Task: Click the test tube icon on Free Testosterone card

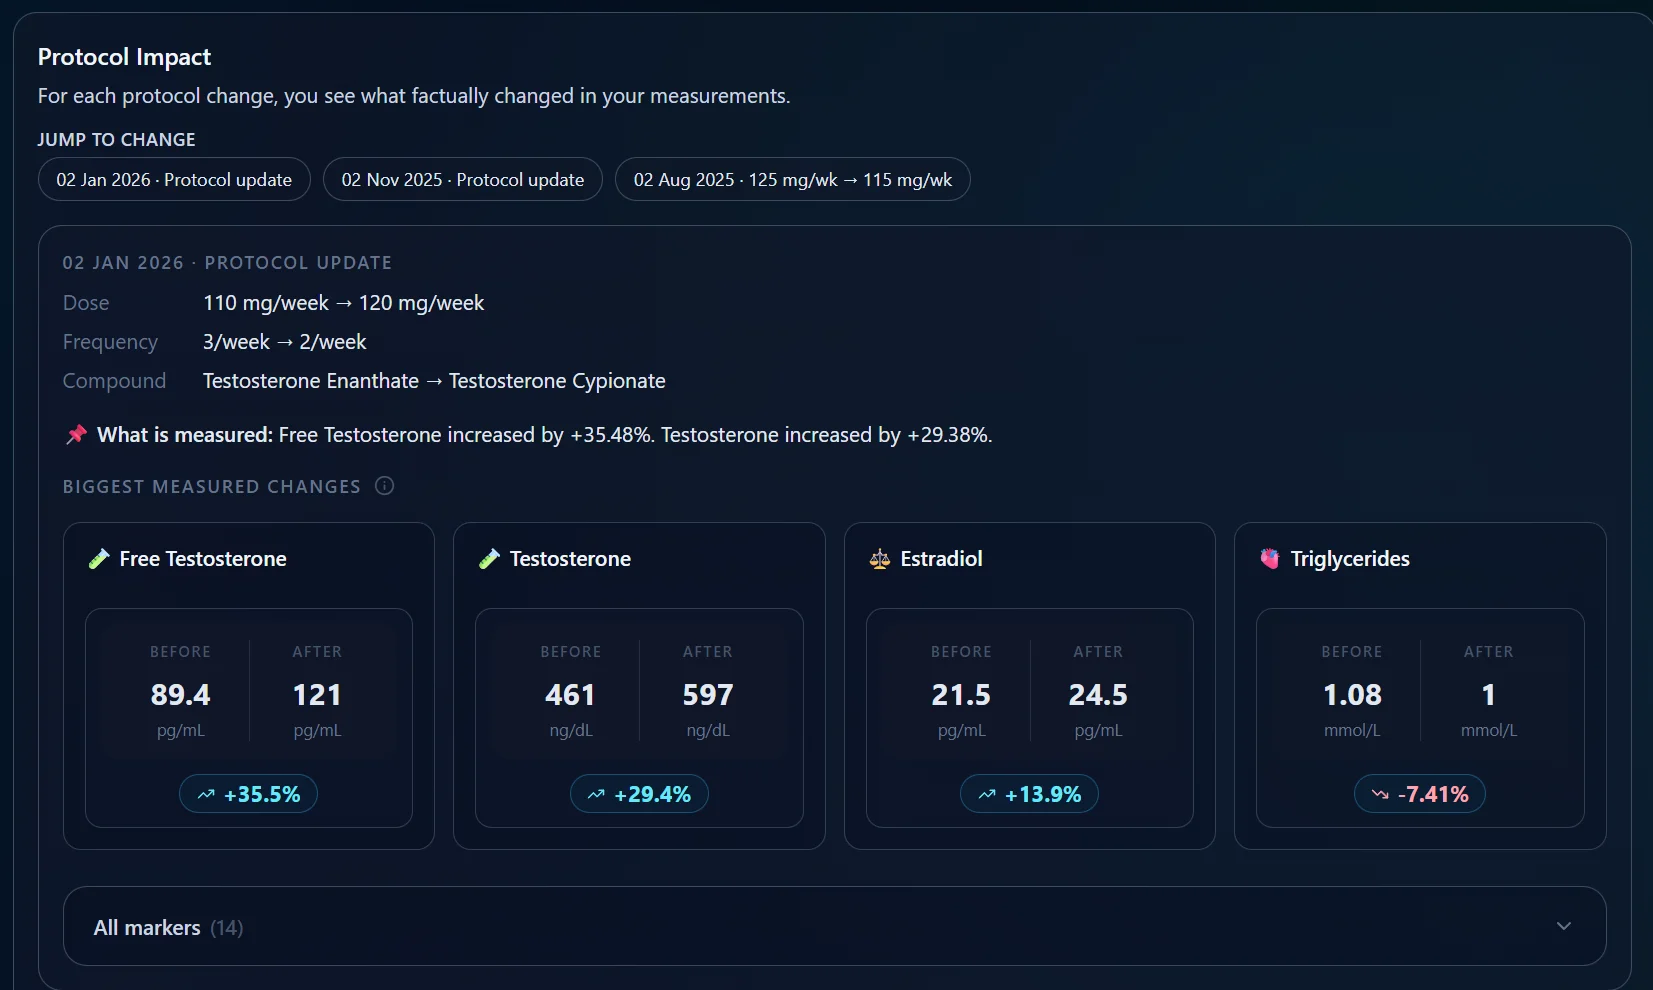Action: coord(99,559)
